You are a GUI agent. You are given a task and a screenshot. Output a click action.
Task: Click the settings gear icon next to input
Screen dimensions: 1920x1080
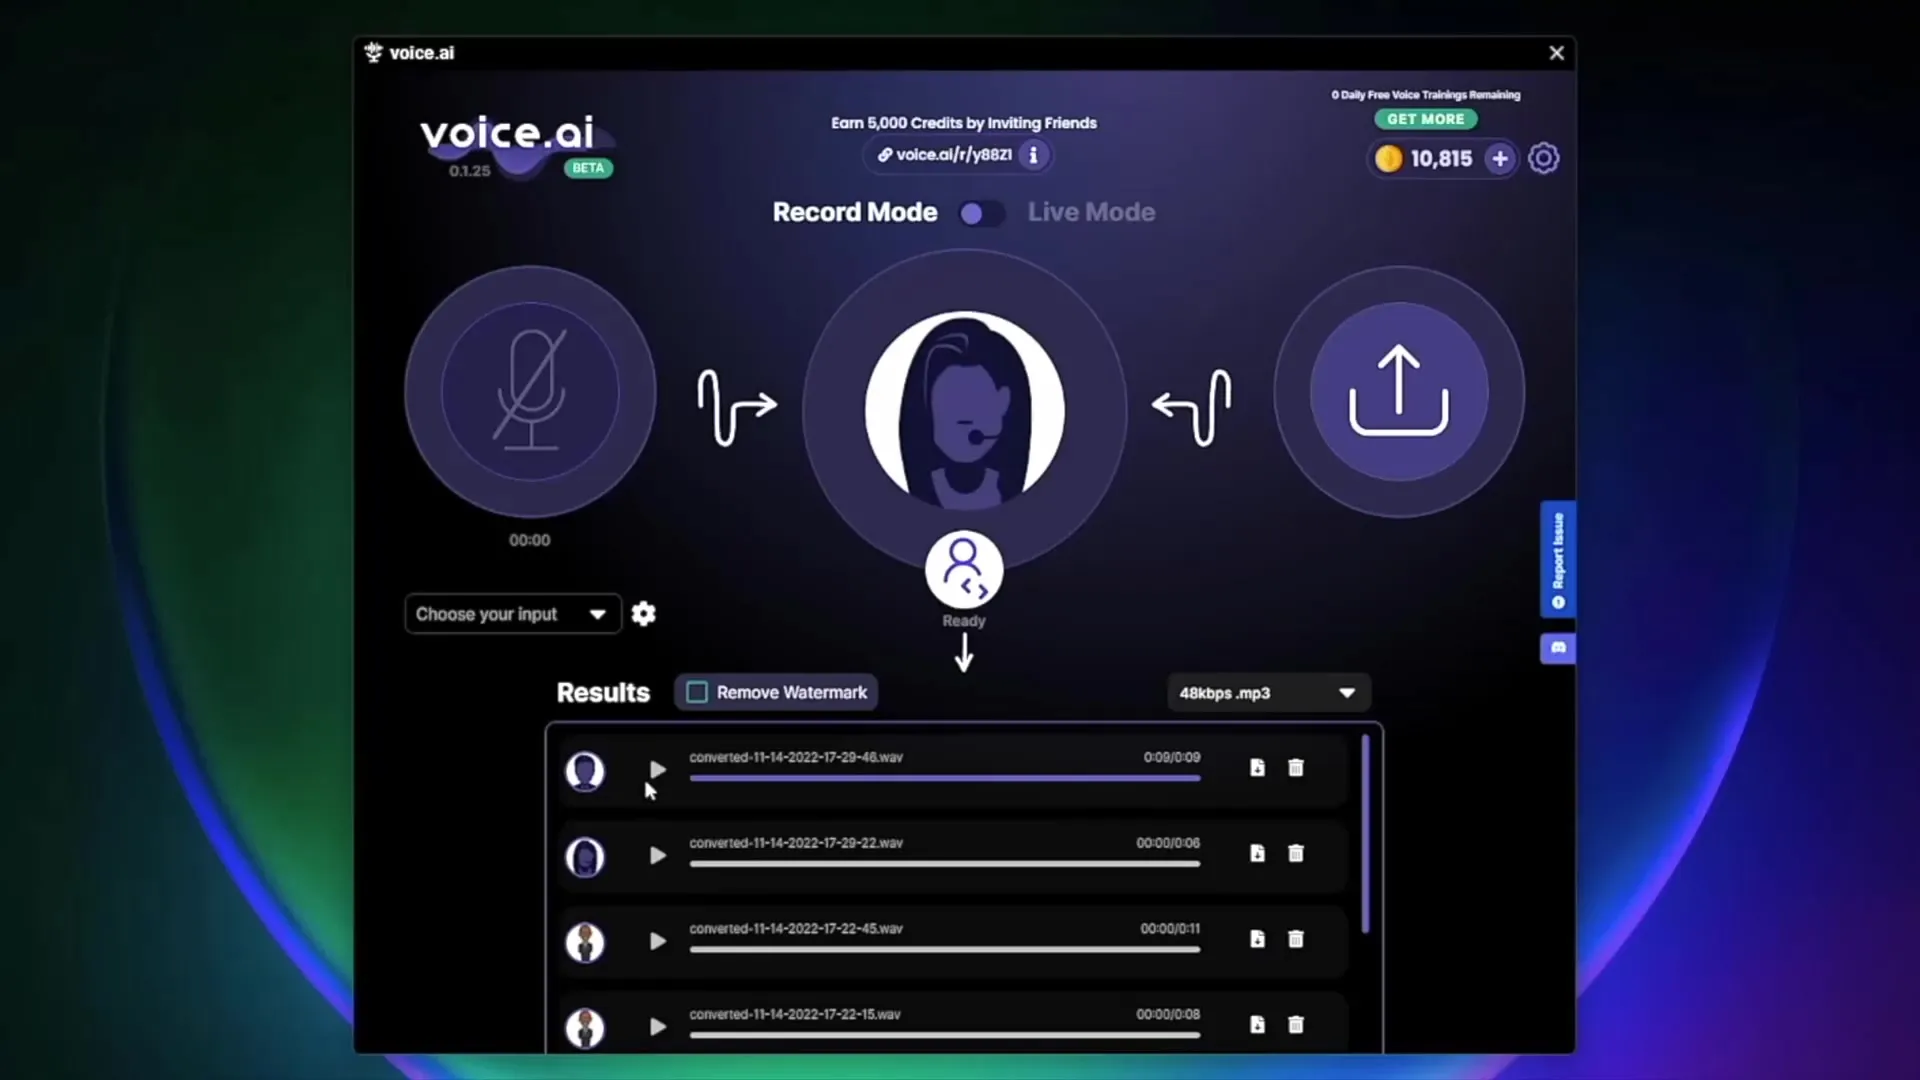click(644, 613)
